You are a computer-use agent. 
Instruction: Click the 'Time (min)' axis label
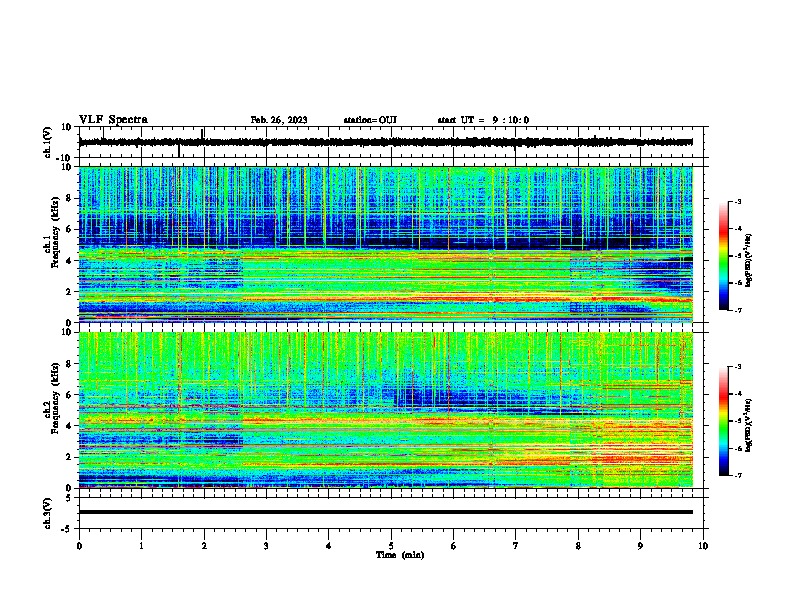point(400,555)
